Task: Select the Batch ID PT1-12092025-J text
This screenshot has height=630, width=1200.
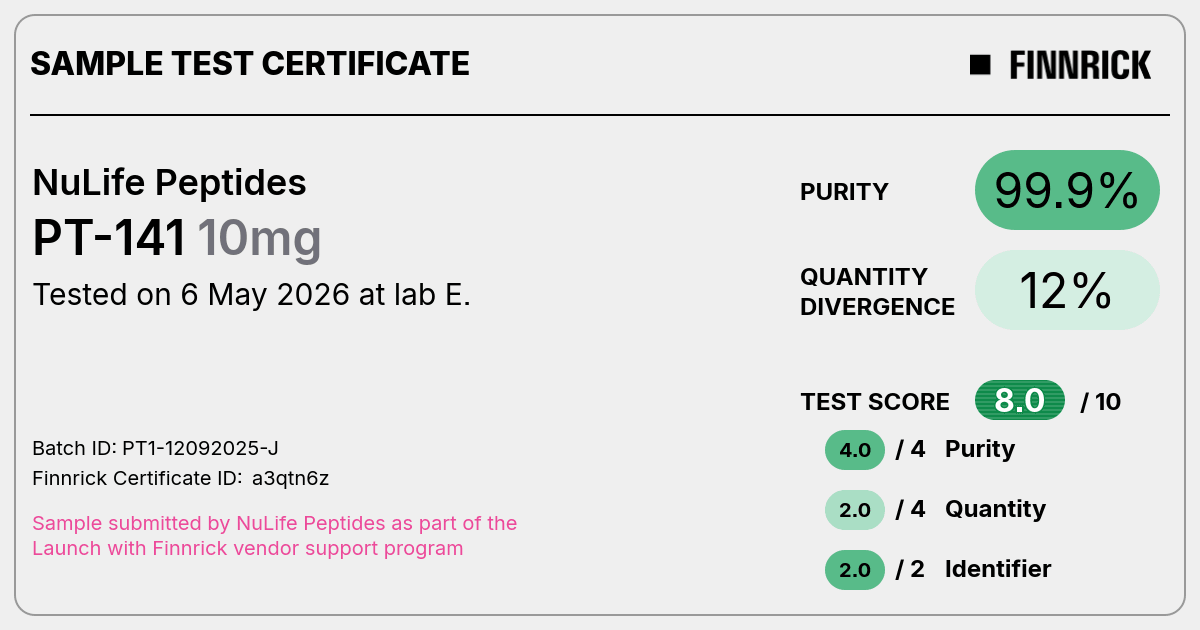Action: (163, 448)
